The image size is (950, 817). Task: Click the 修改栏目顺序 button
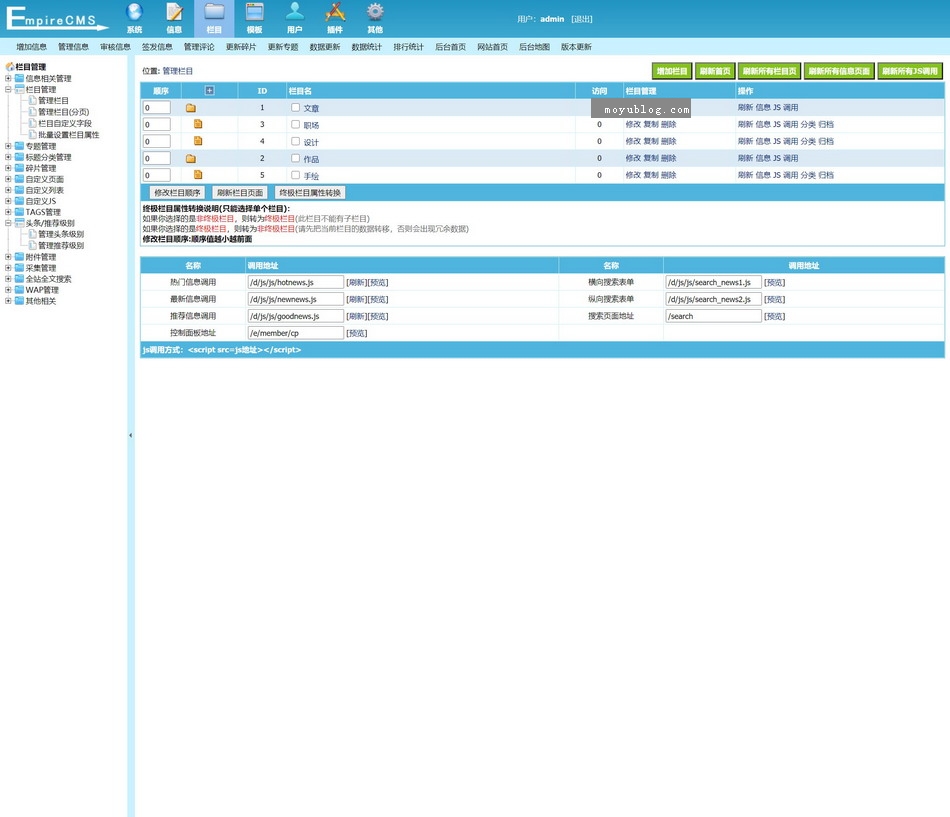point(177,193)
